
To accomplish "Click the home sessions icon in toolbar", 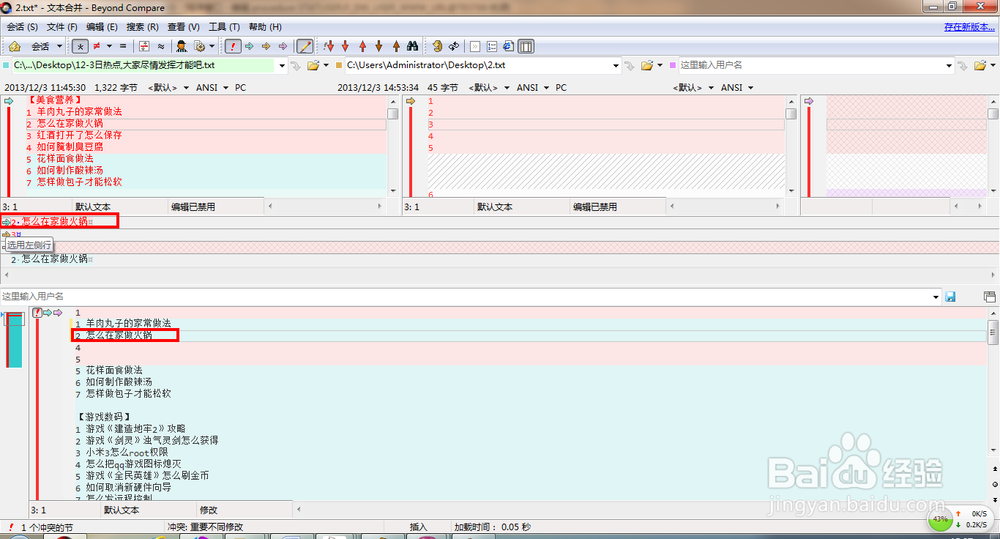I will point(15,46).
